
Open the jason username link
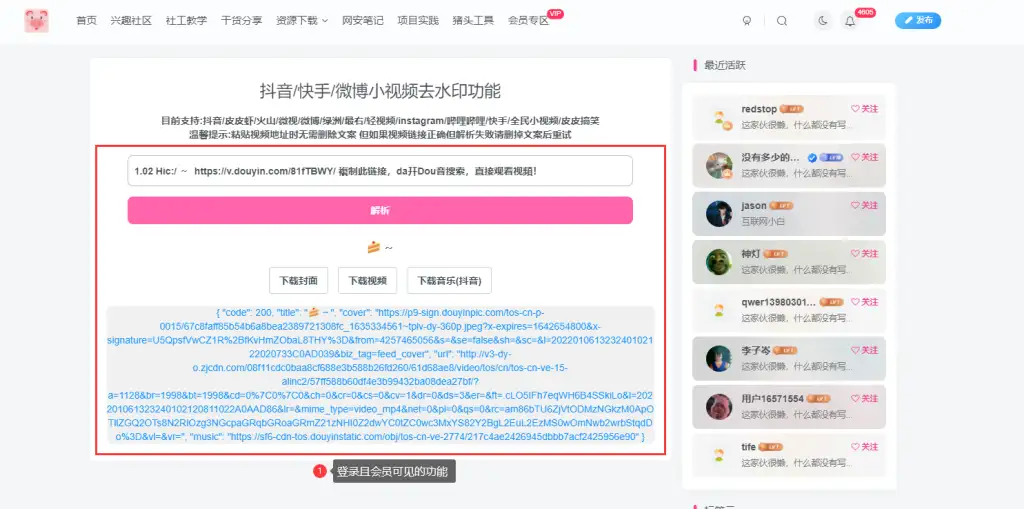click(754, 205)
